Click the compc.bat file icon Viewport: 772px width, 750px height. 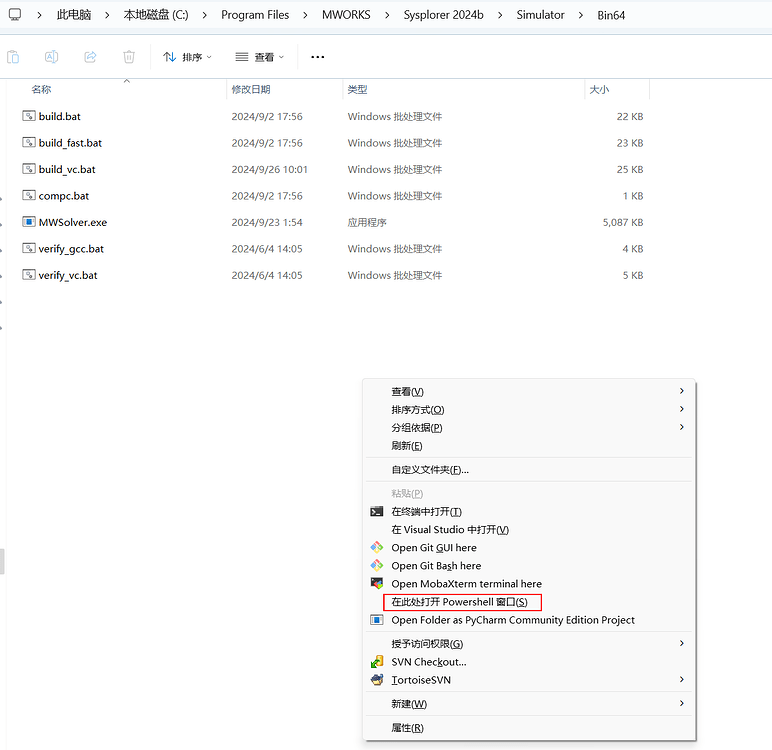29,196
